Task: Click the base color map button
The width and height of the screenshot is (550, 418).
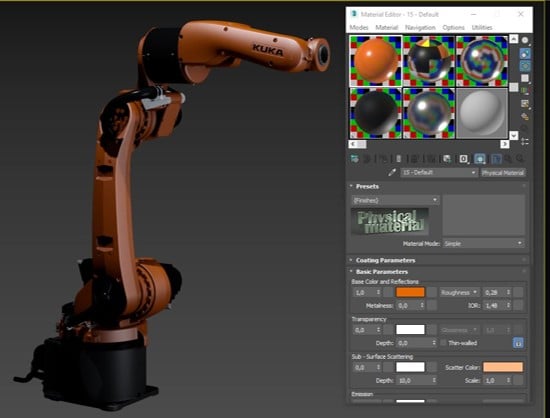Action: (x=432, y=292)
